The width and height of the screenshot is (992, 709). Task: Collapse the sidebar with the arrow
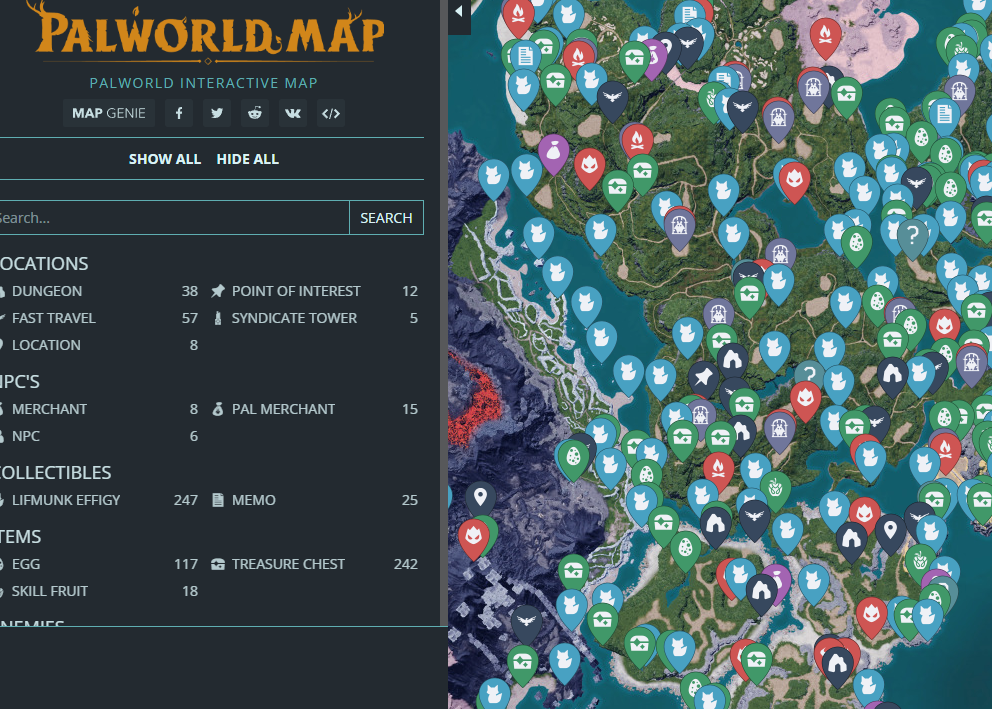pyautogui.click(x=459, y=12)
